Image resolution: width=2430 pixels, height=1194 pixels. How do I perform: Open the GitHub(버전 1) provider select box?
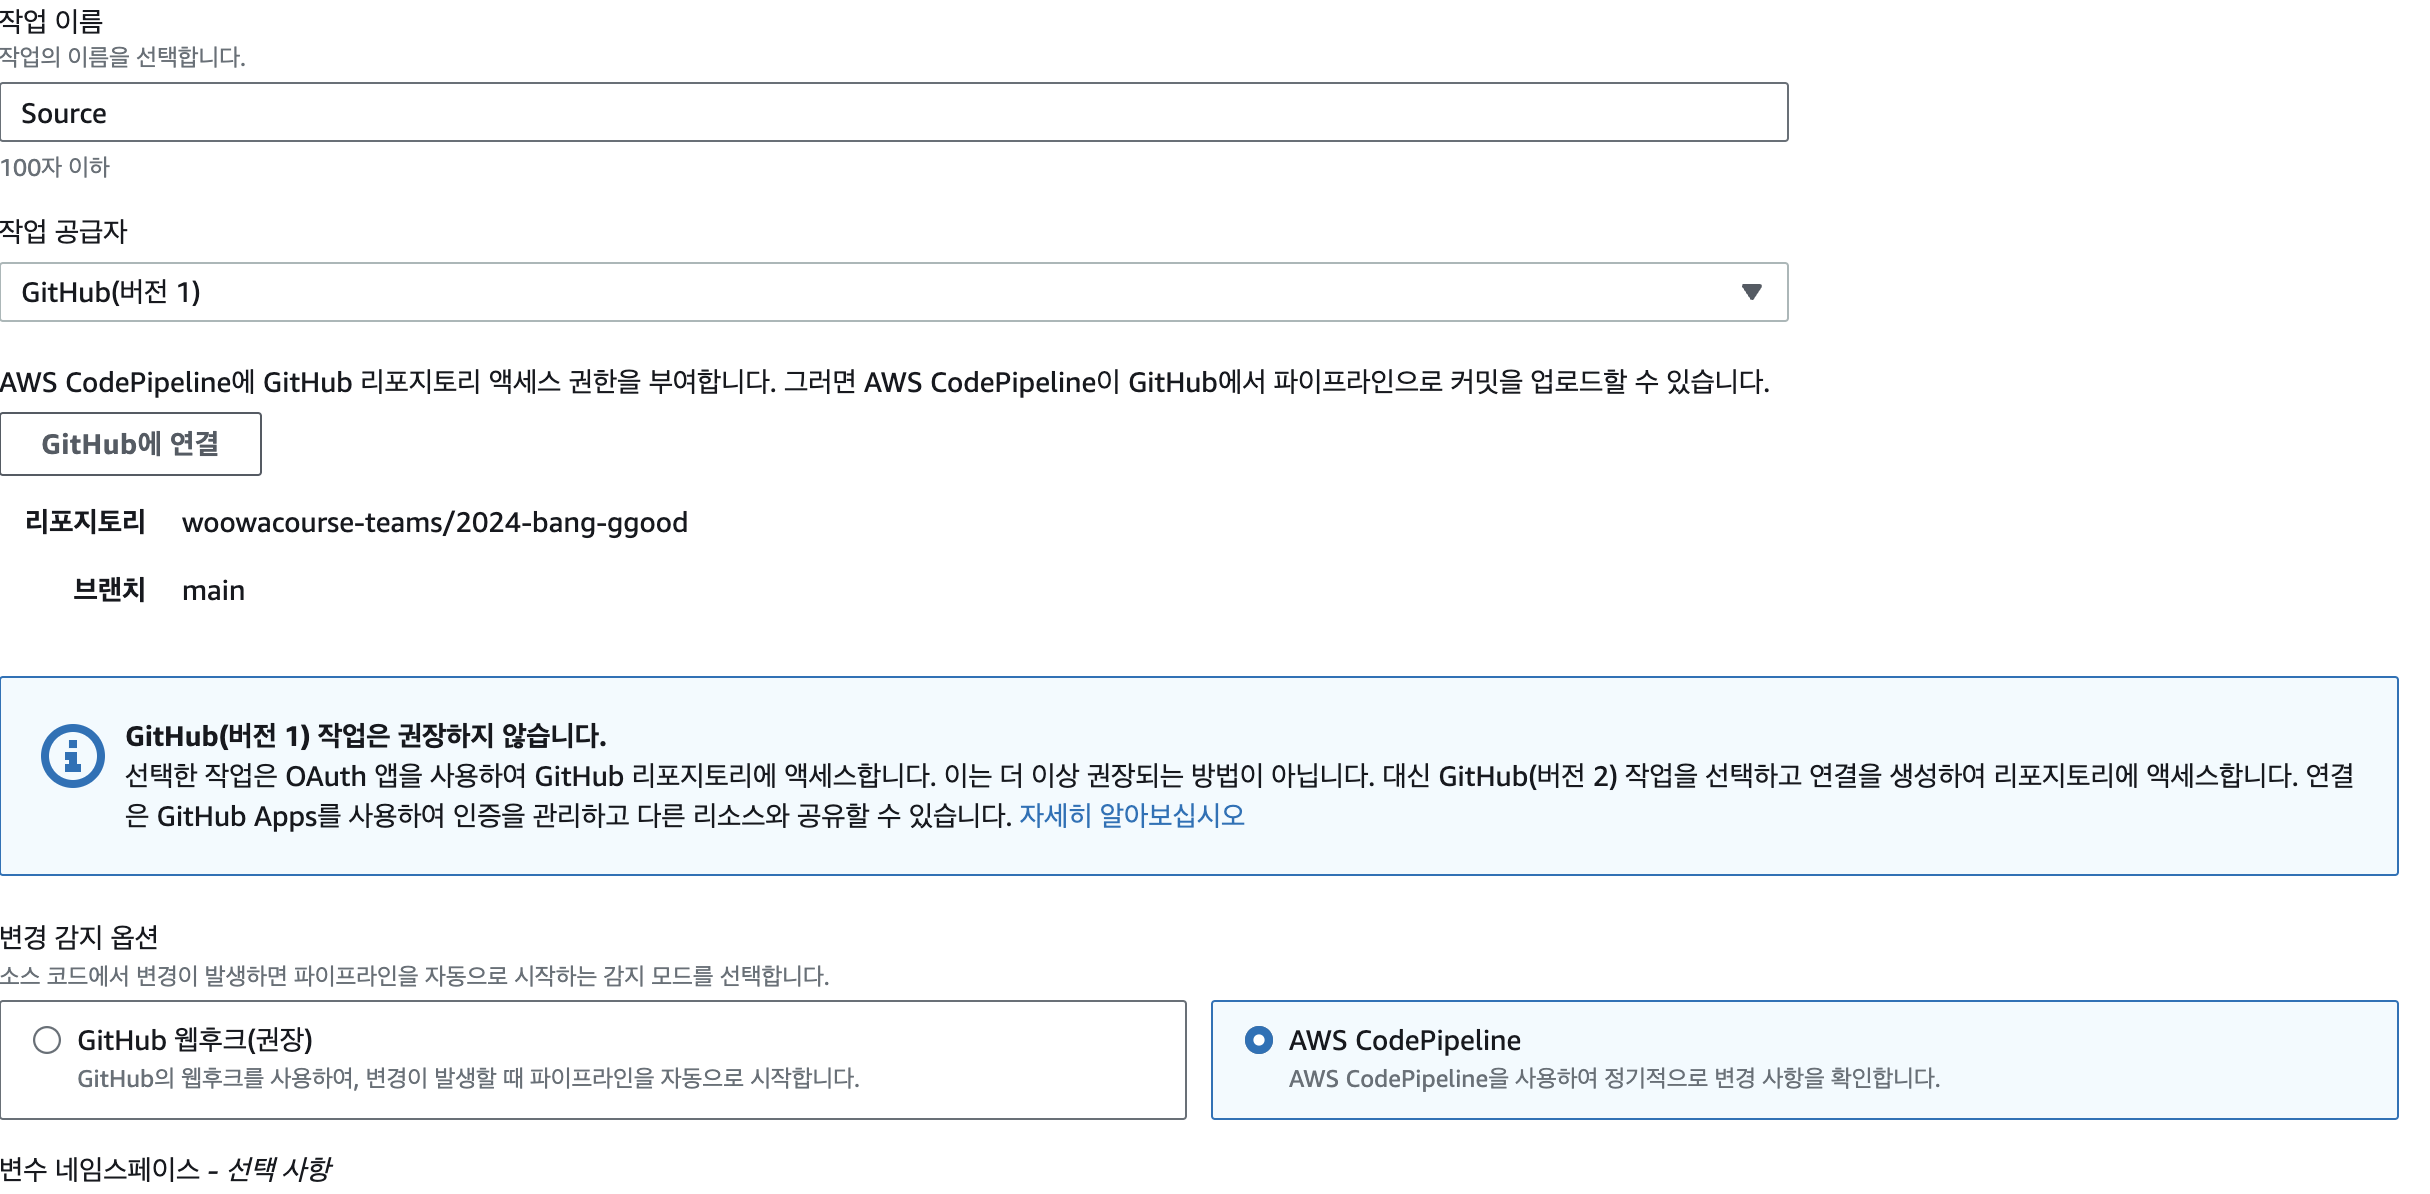pyautogui.click(x=894, y=292)
